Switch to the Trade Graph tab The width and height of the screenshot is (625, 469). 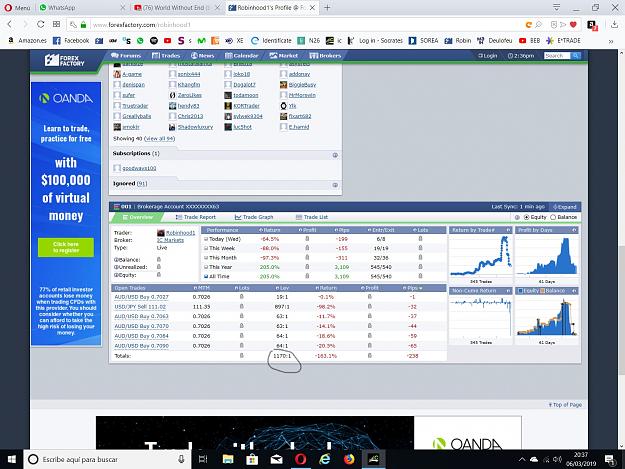254,217
